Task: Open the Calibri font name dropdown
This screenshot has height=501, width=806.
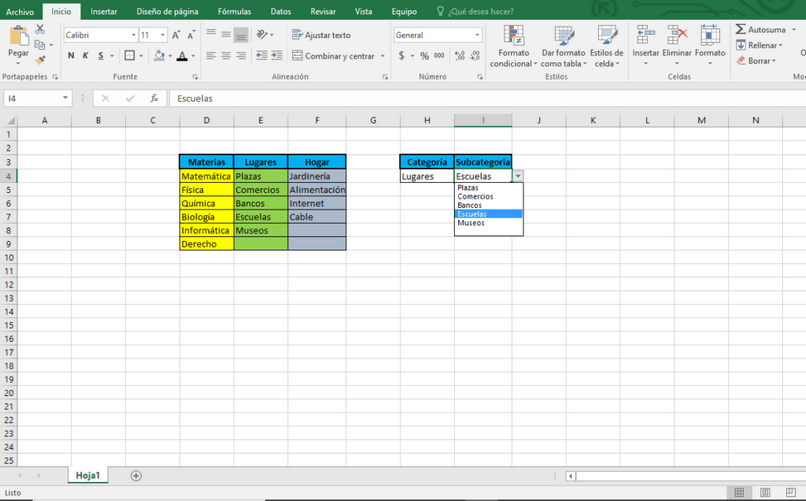Action: point(134,35)
